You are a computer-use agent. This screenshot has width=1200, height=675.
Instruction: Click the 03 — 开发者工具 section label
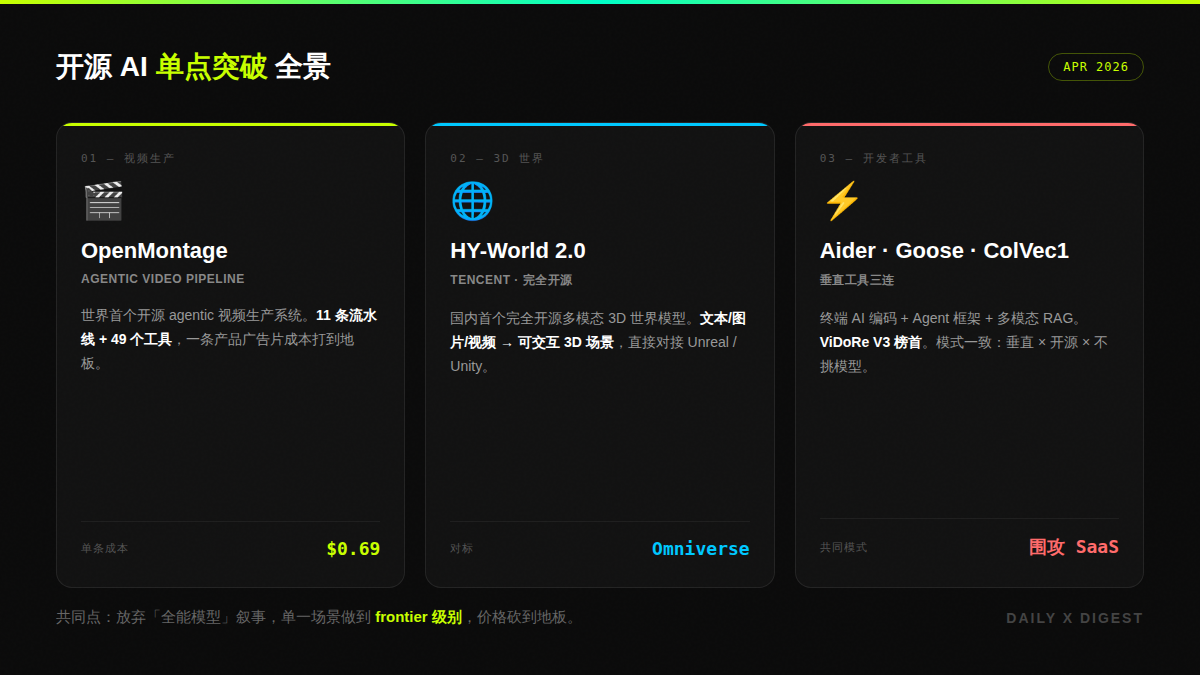coord(872,157)
